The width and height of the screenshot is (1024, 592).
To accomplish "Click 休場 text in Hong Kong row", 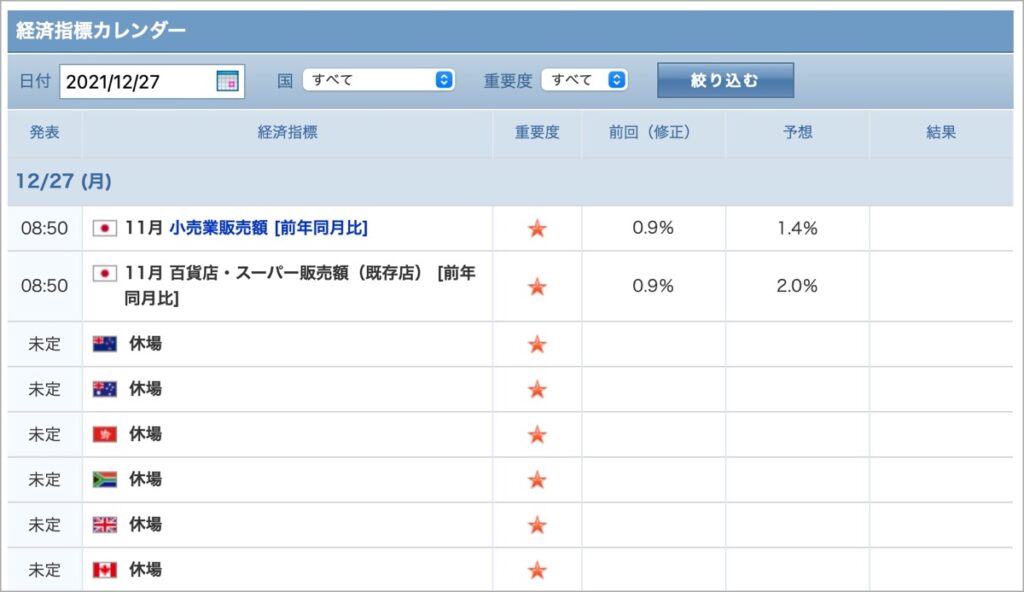I will click(145, 435).
